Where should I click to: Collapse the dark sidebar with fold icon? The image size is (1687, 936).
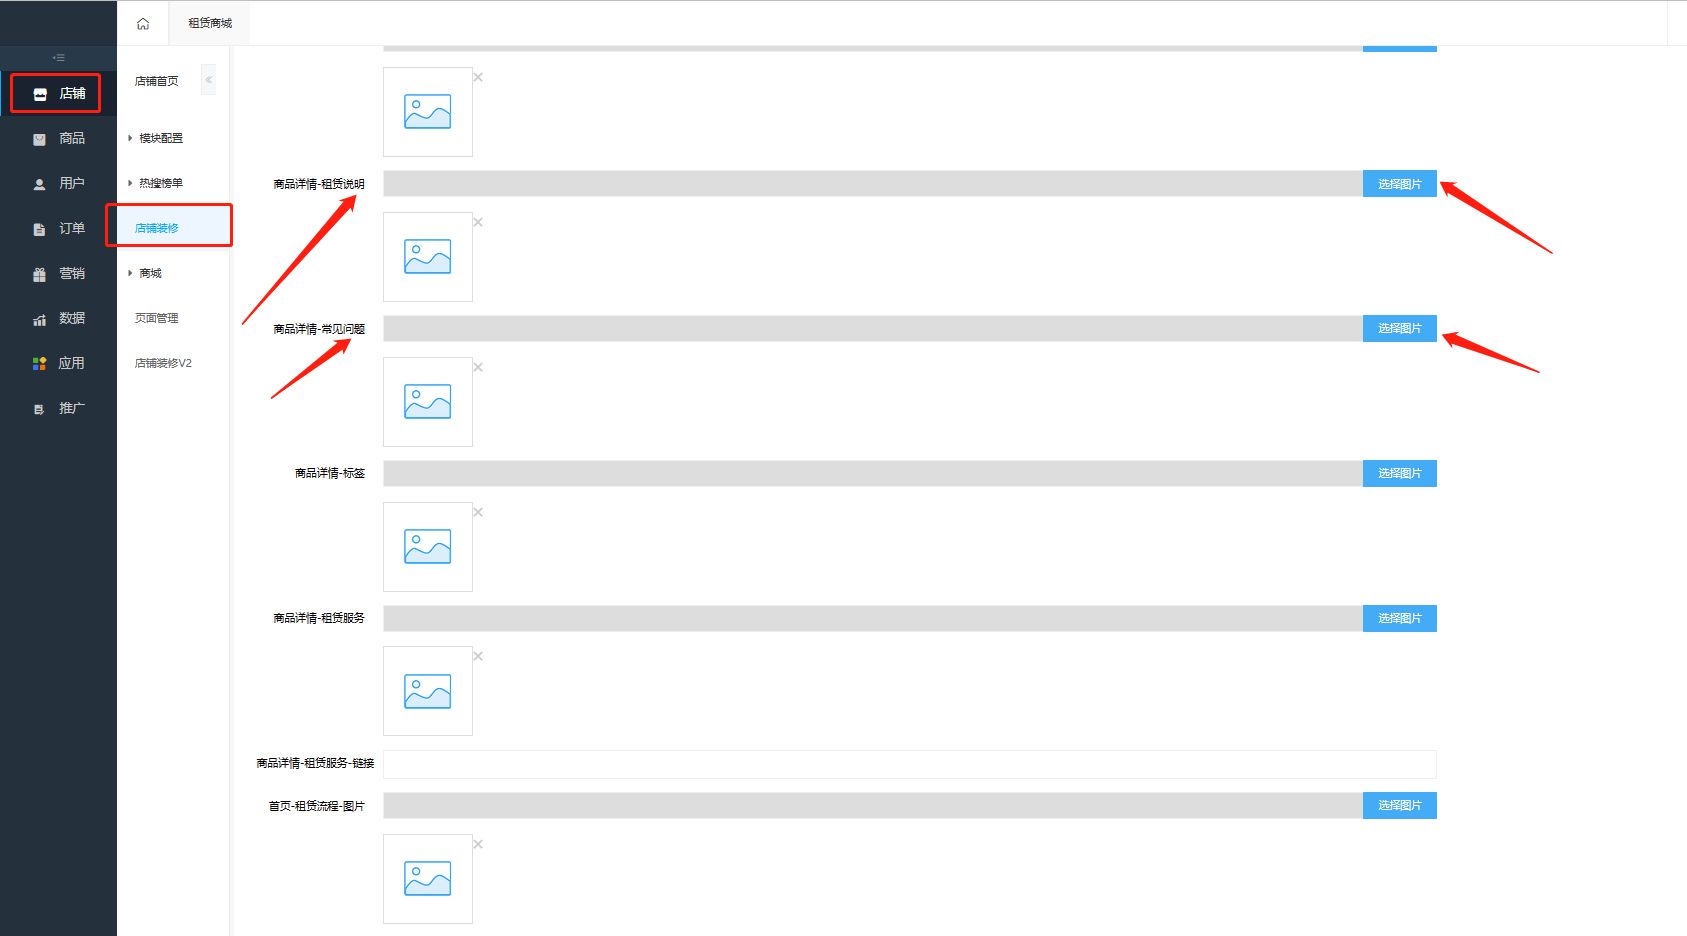[x=59, y=58]
